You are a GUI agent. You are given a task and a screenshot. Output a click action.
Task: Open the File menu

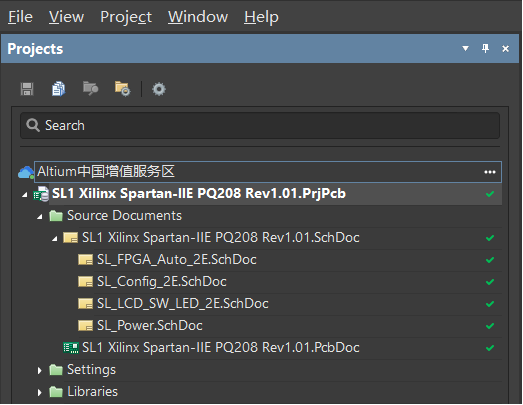20,17
